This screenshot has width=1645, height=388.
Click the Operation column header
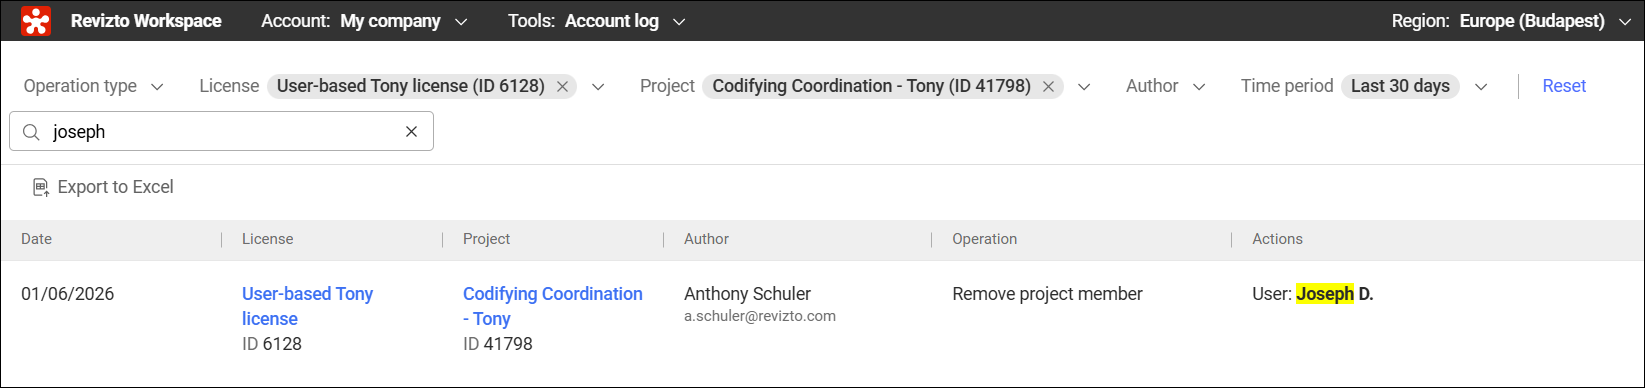984,239
